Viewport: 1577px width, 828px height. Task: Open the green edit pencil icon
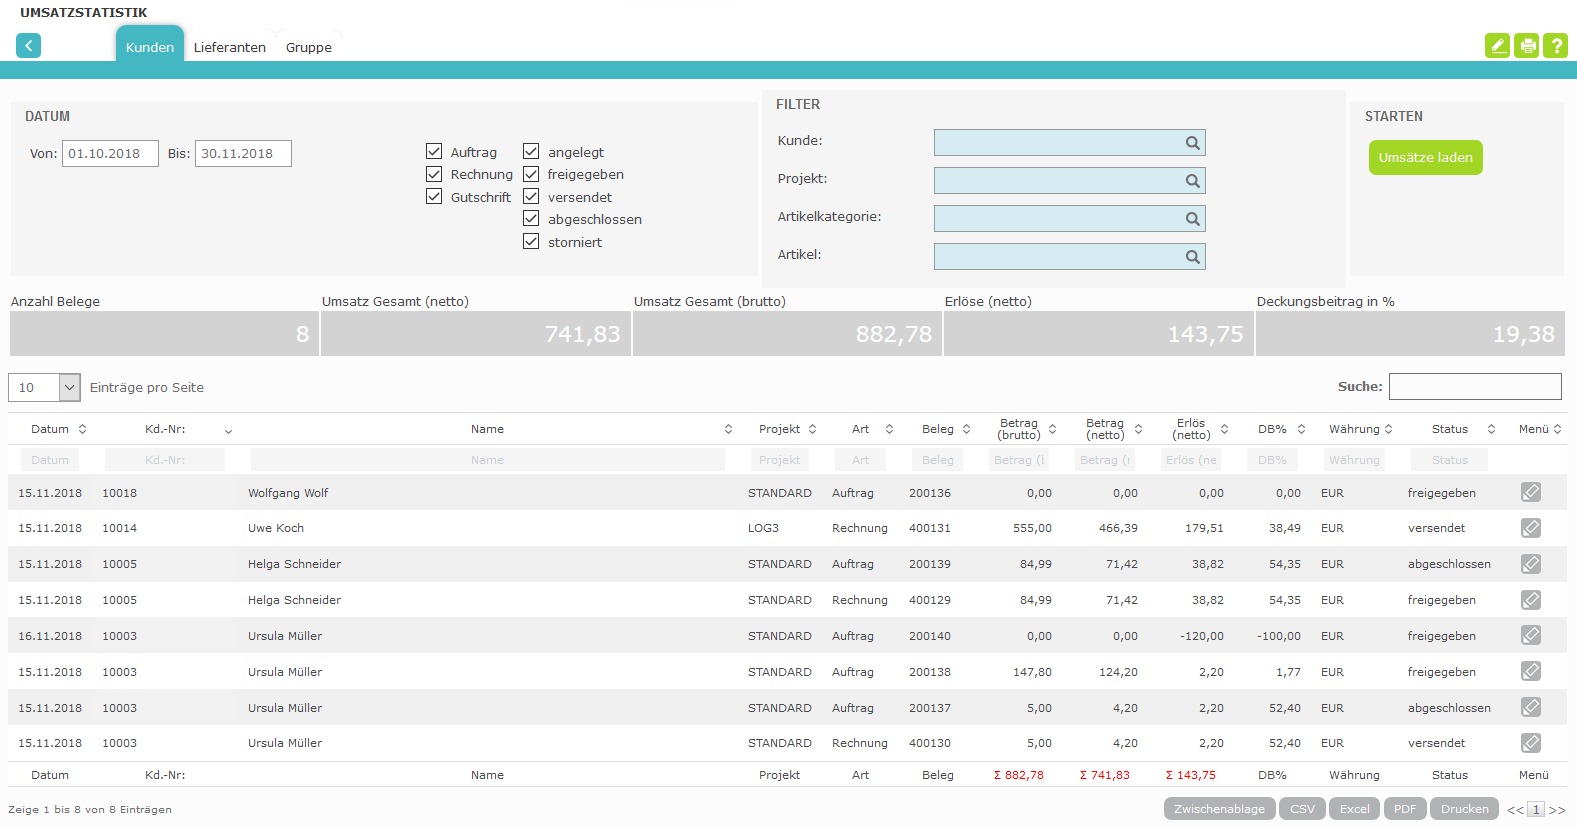point(1497,46)
